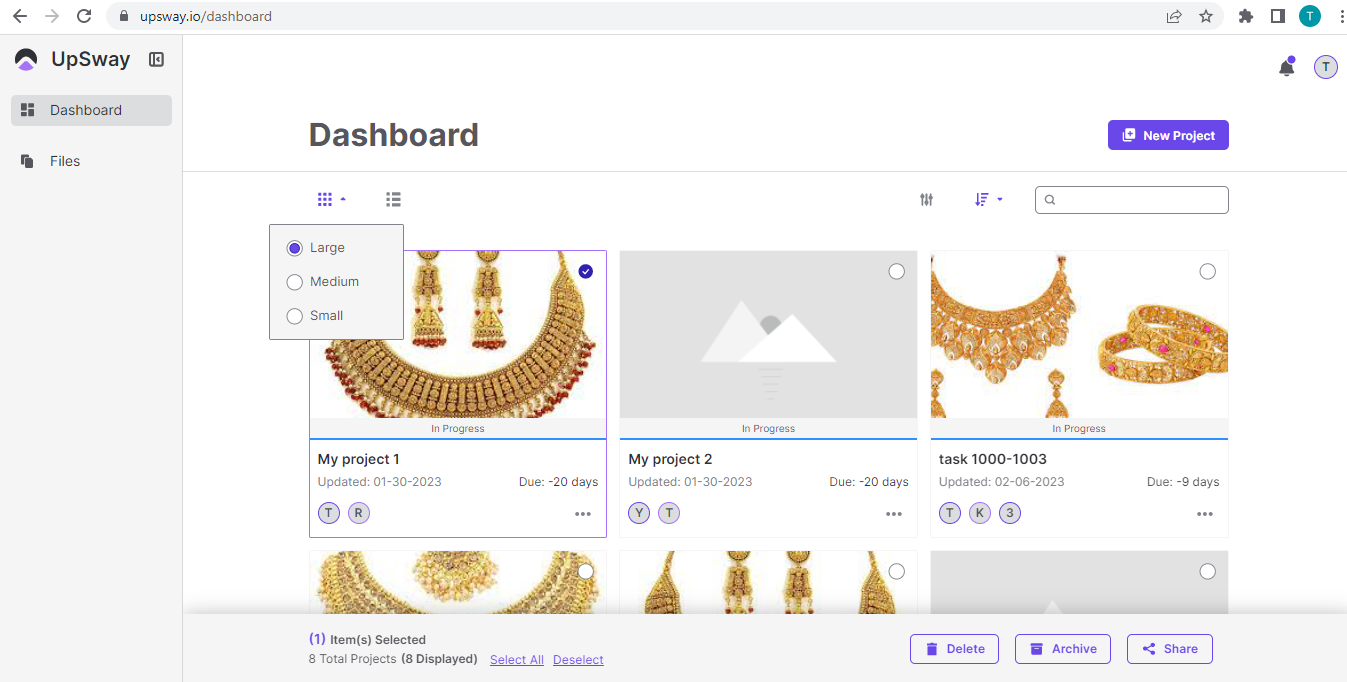1347x682 pixels.
Task: Click the user avatar in top right
Action: 1325,67
